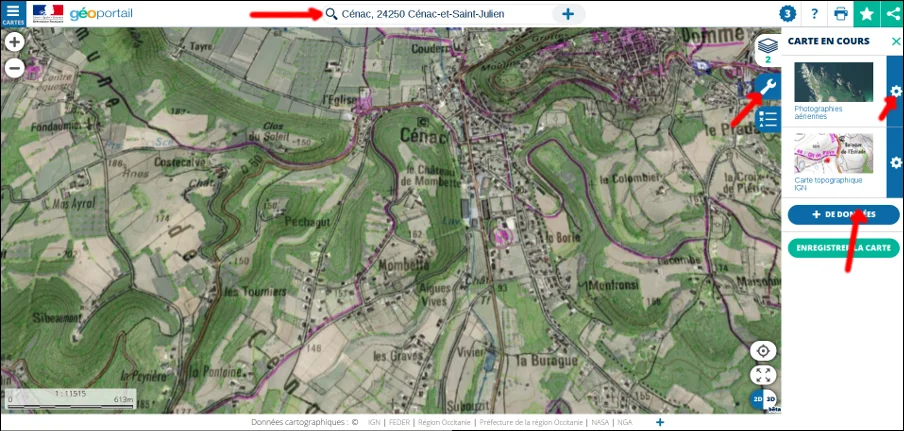Open the Région Occitanie attribution link
This screenshot has width=904, height=431.
pos(444,422)
